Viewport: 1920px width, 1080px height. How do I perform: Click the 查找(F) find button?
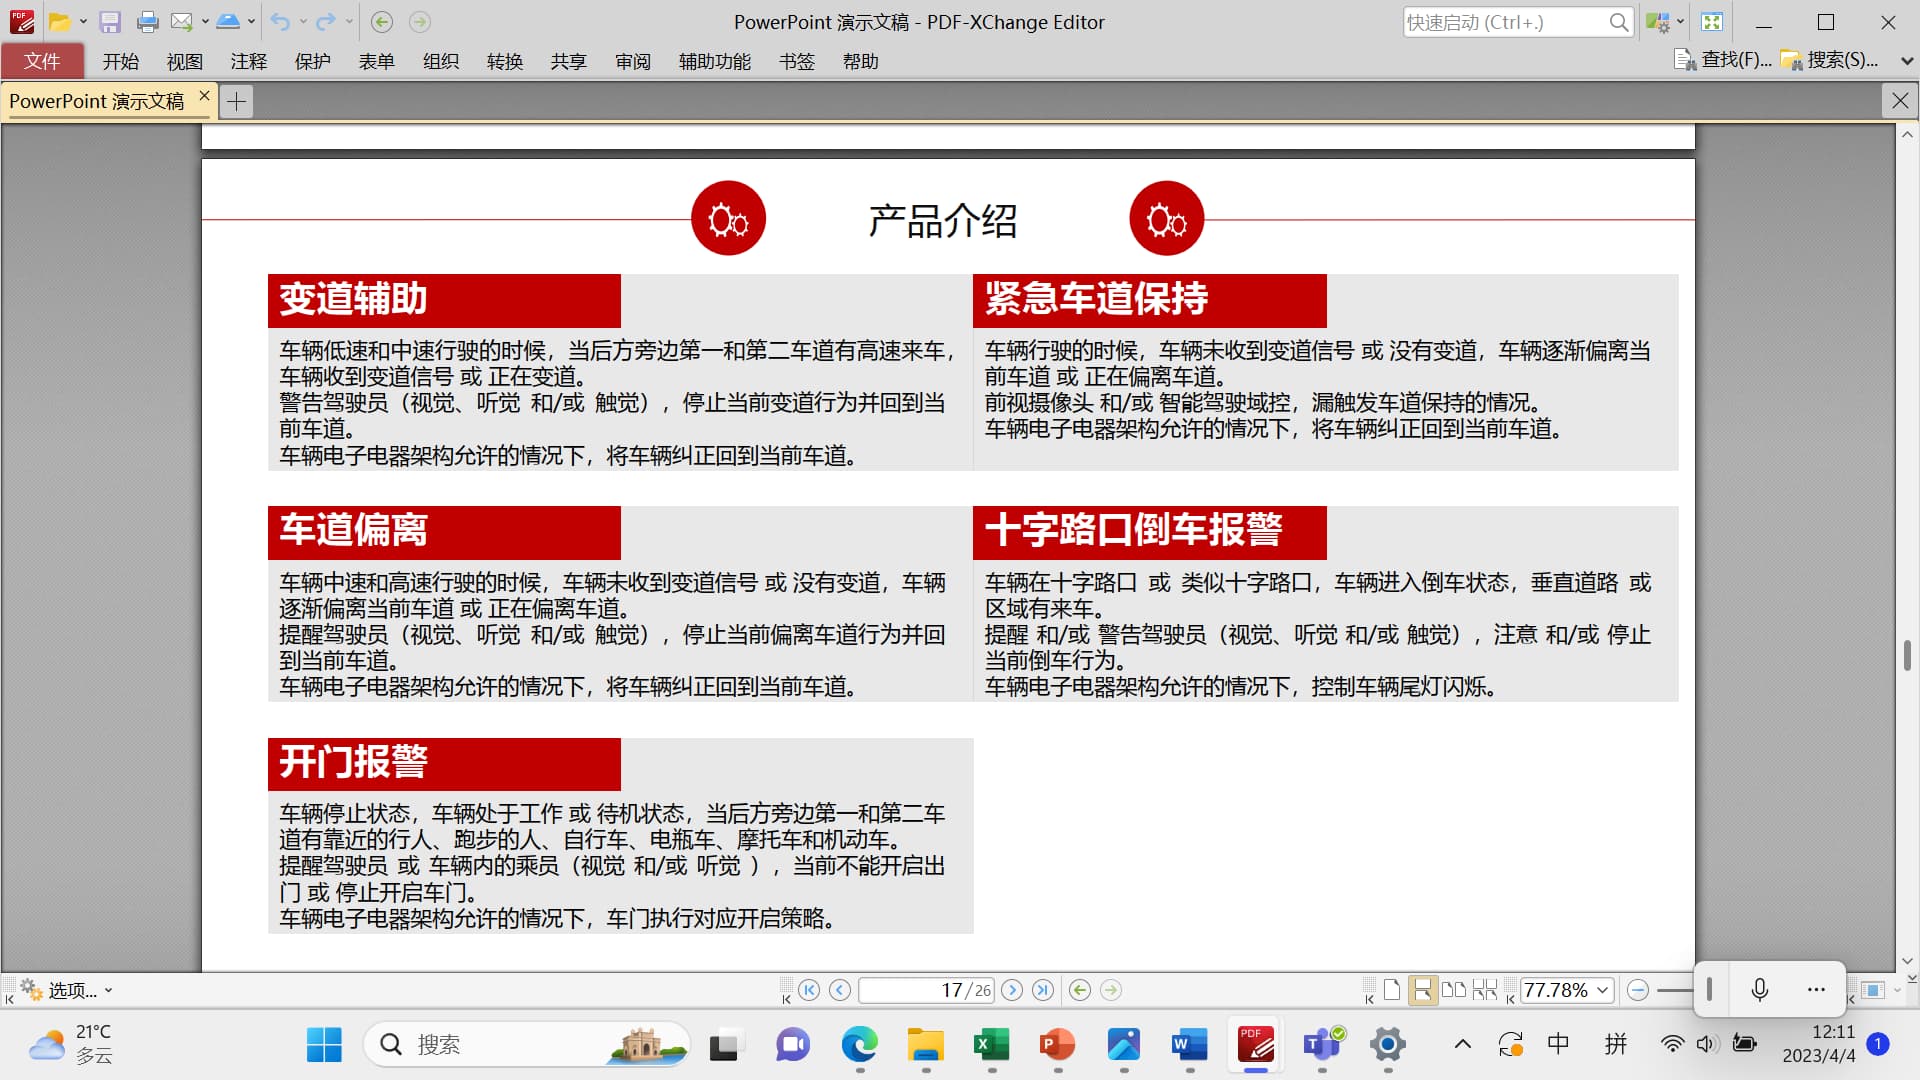(1723, 60)
